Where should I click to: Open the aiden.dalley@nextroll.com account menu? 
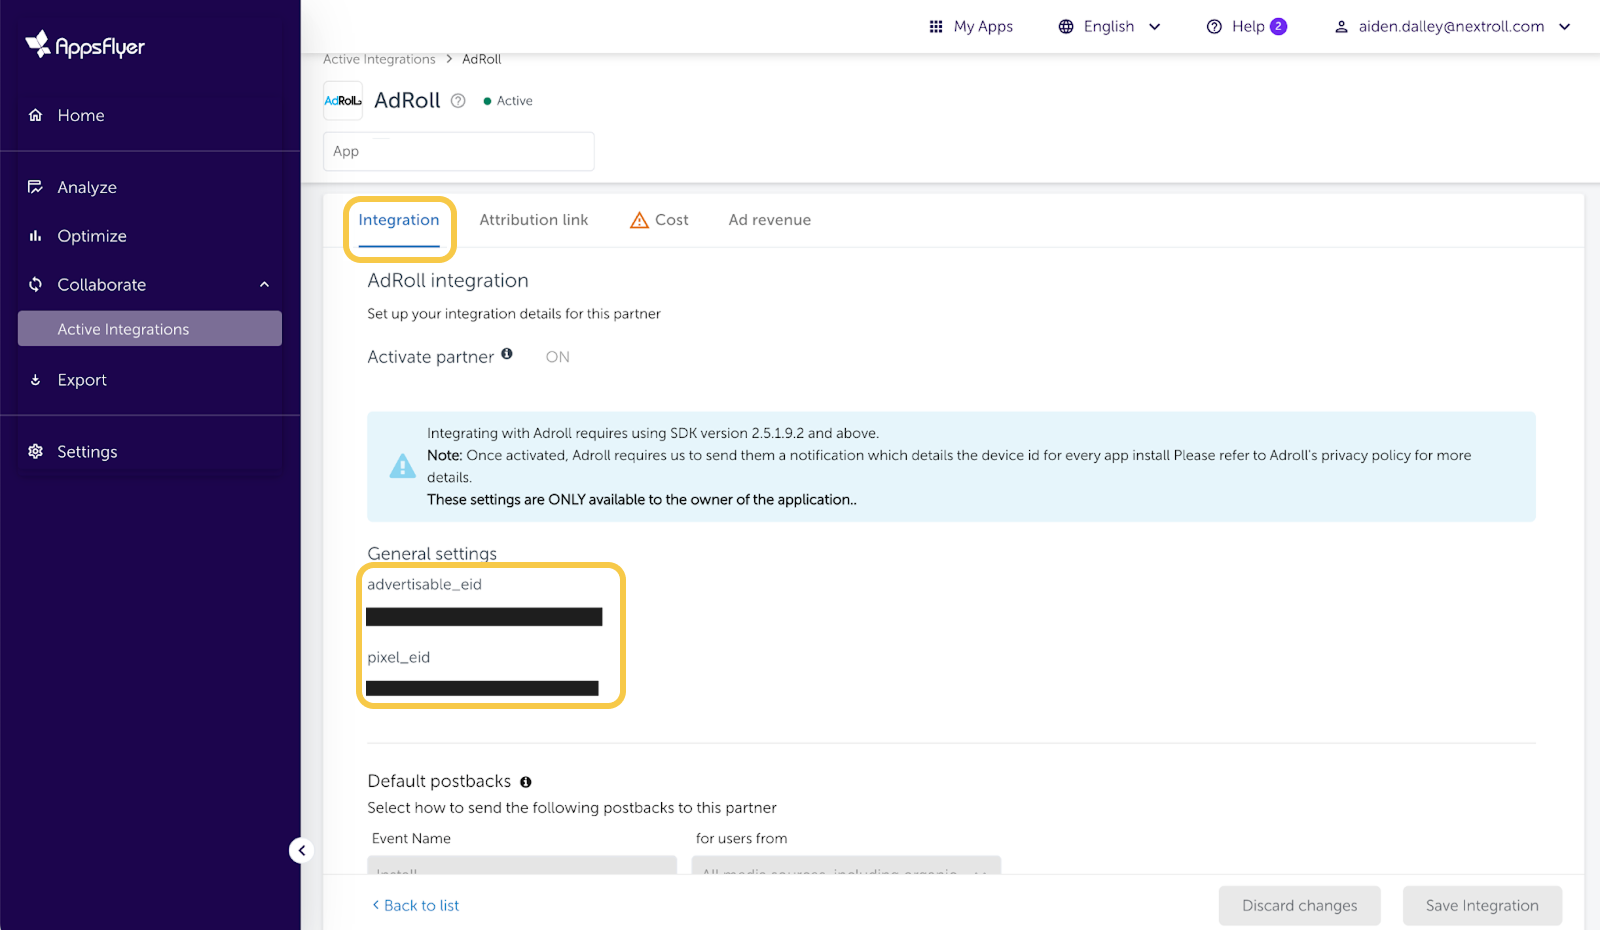1453,27
